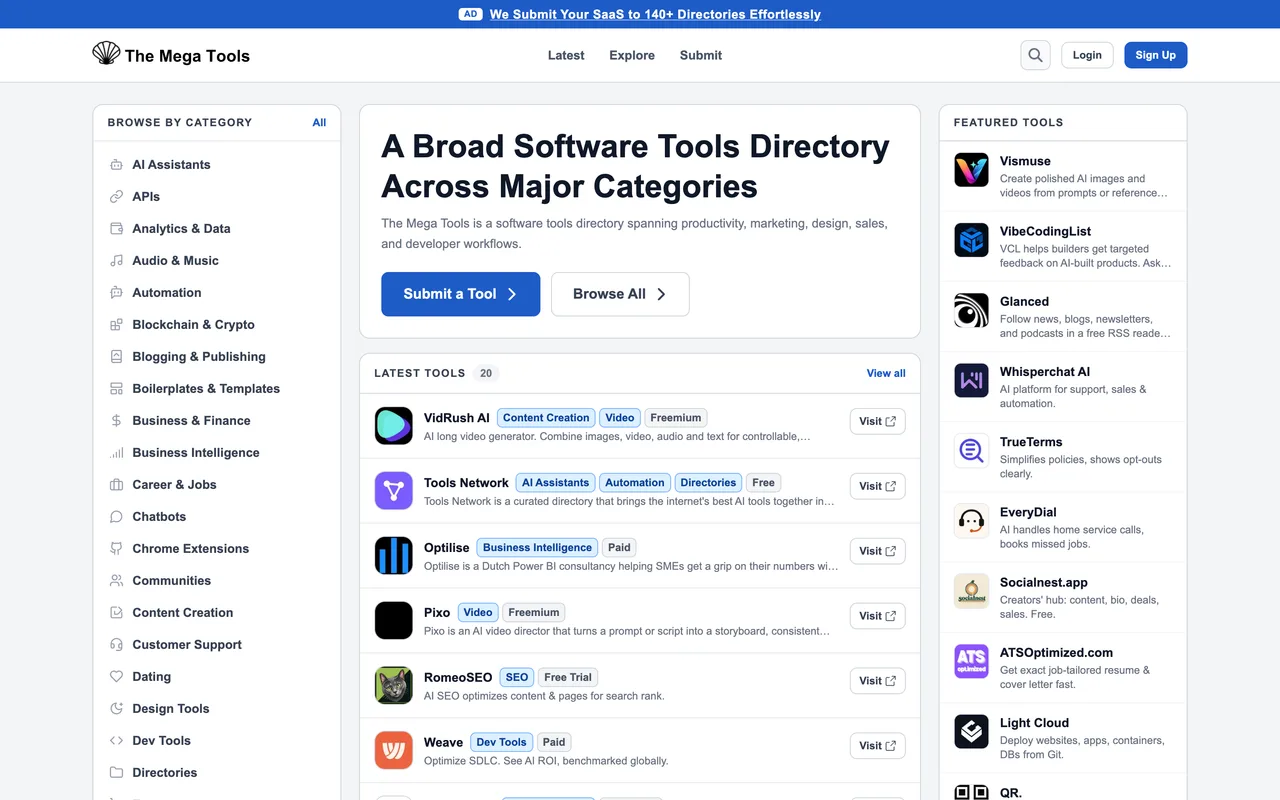Open the Customer Support category
The width and height of the screenshot is (1280, 800).
click(x=217, y=645)
